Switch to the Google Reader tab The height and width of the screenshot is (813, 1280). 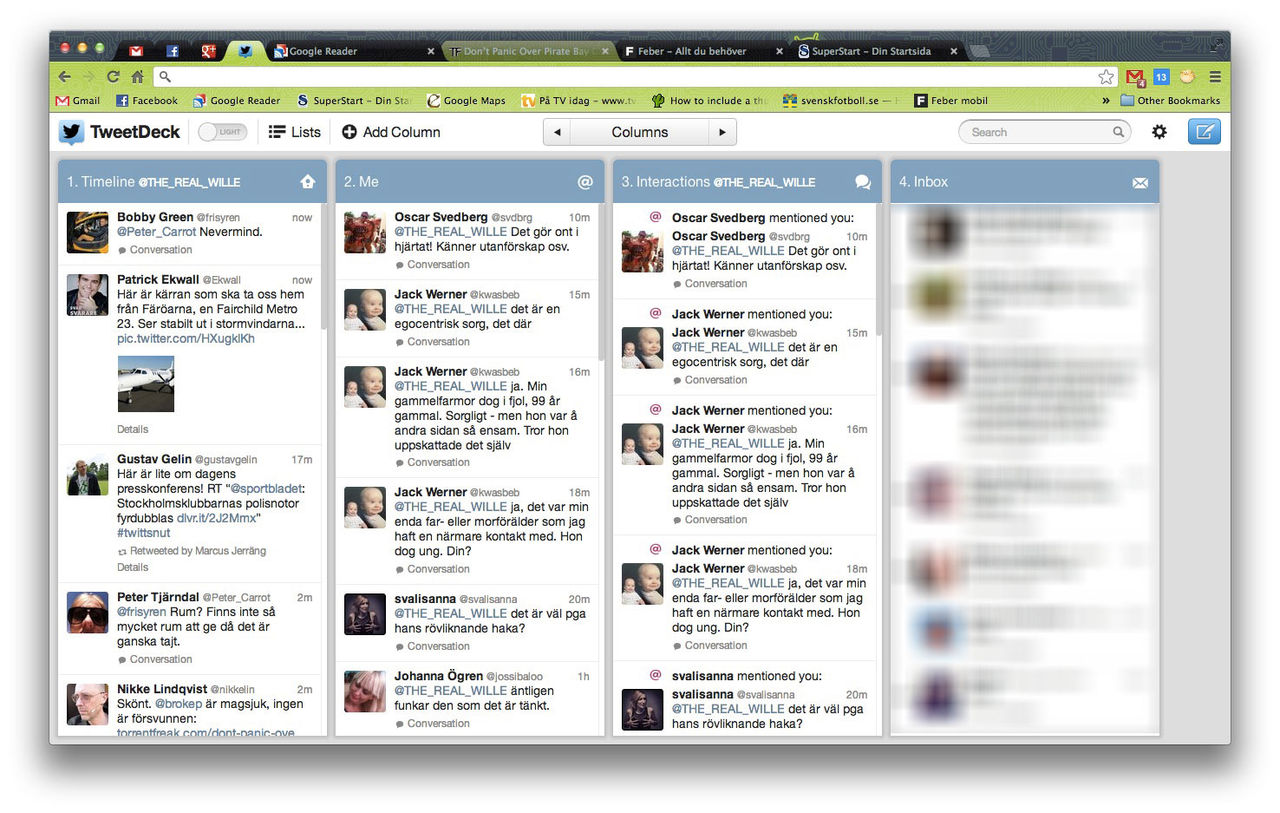[x=350, y=51]
